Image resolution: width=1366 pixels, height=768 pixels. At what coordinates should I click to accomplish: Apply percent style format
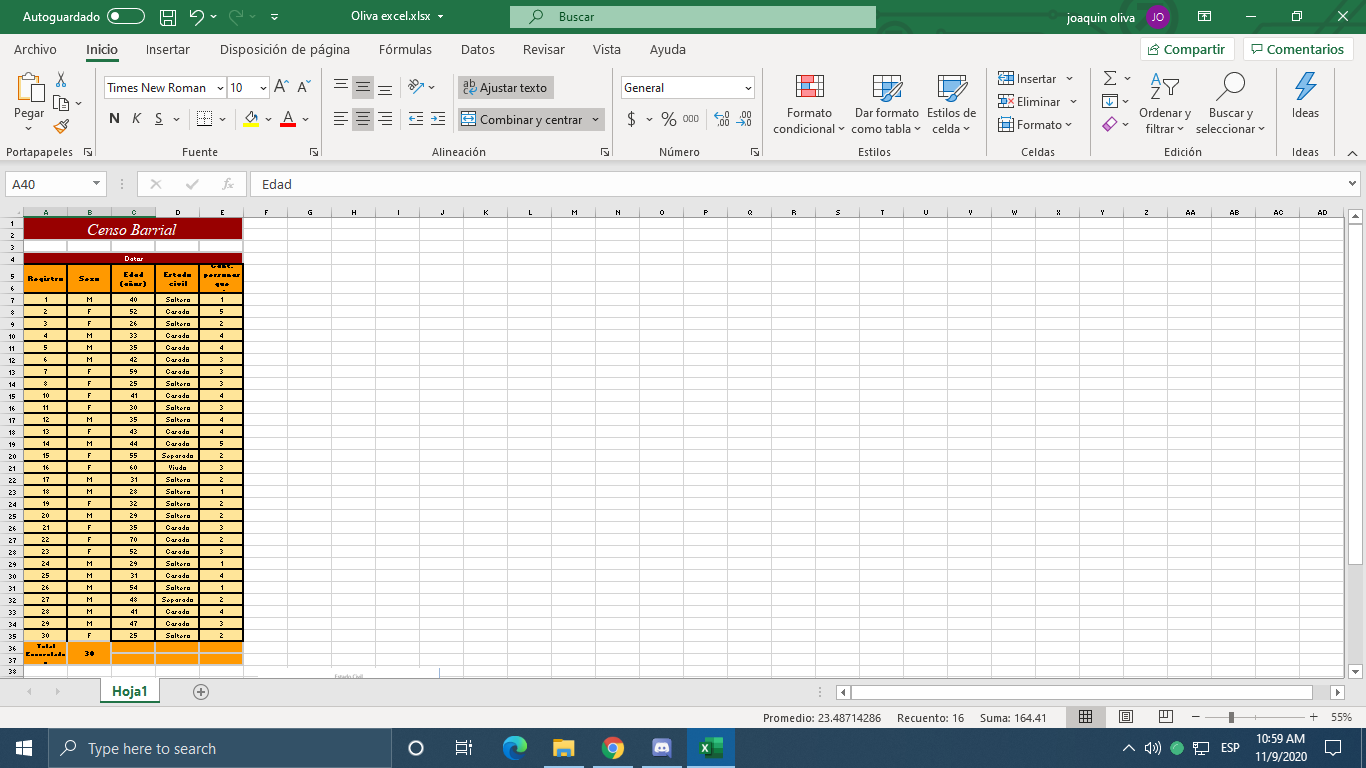[668, 119]
